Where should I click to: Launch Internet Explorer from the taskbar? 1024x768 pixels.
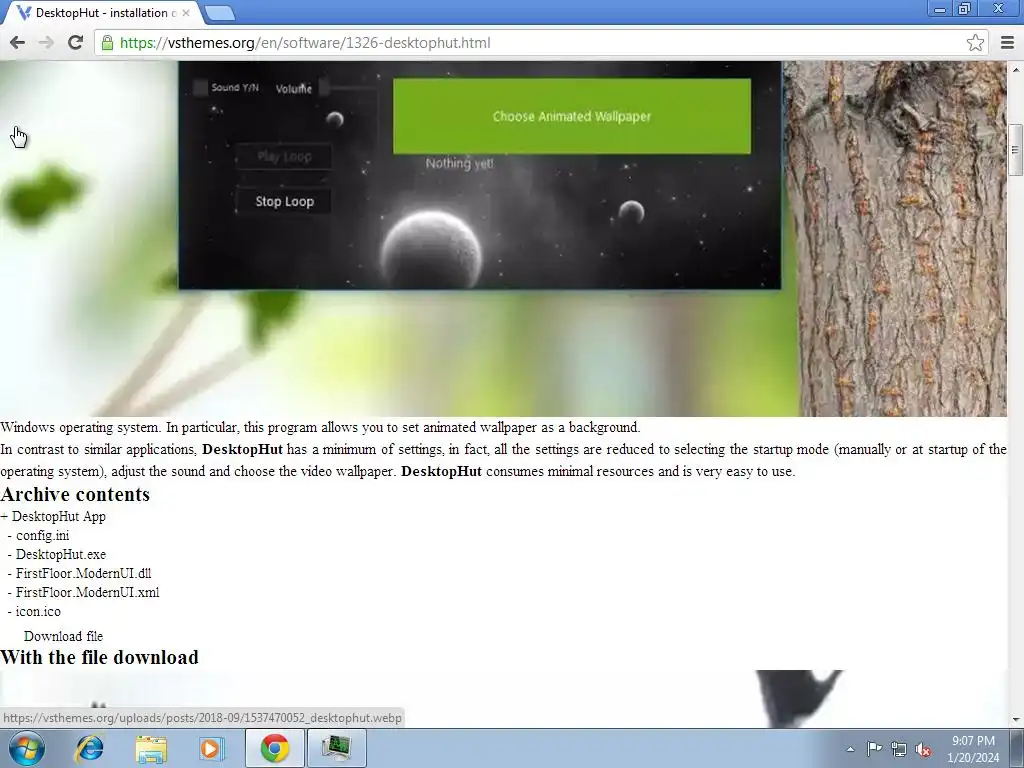pos(89,748)
